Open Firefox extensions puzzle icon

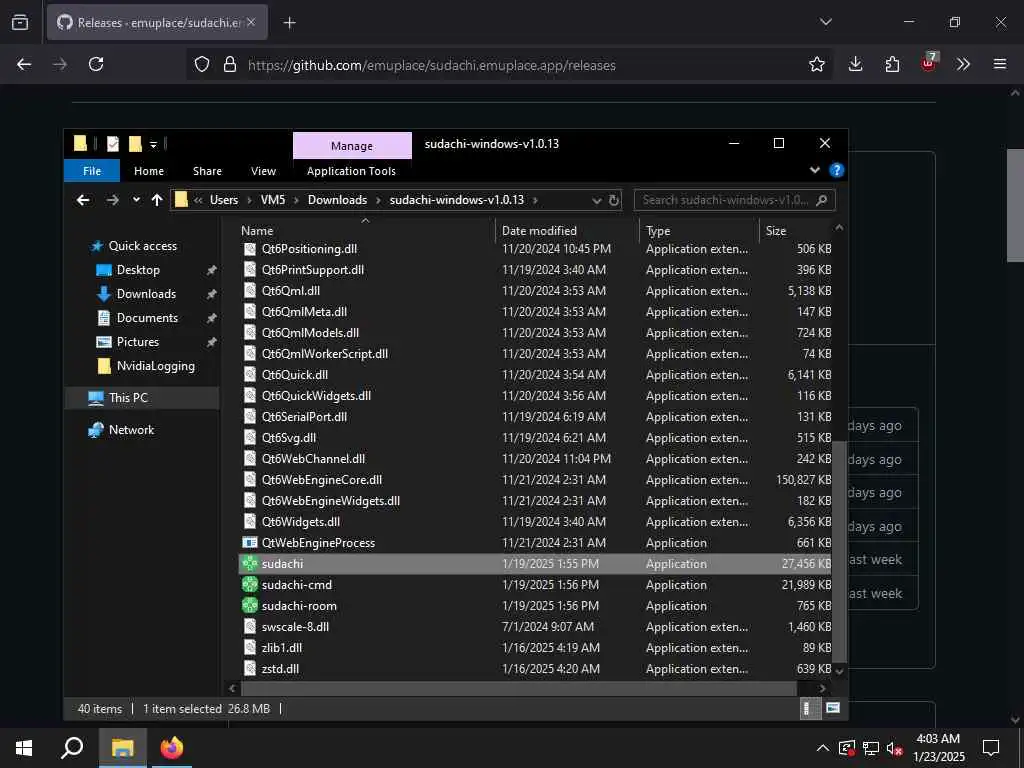point(892,64)
